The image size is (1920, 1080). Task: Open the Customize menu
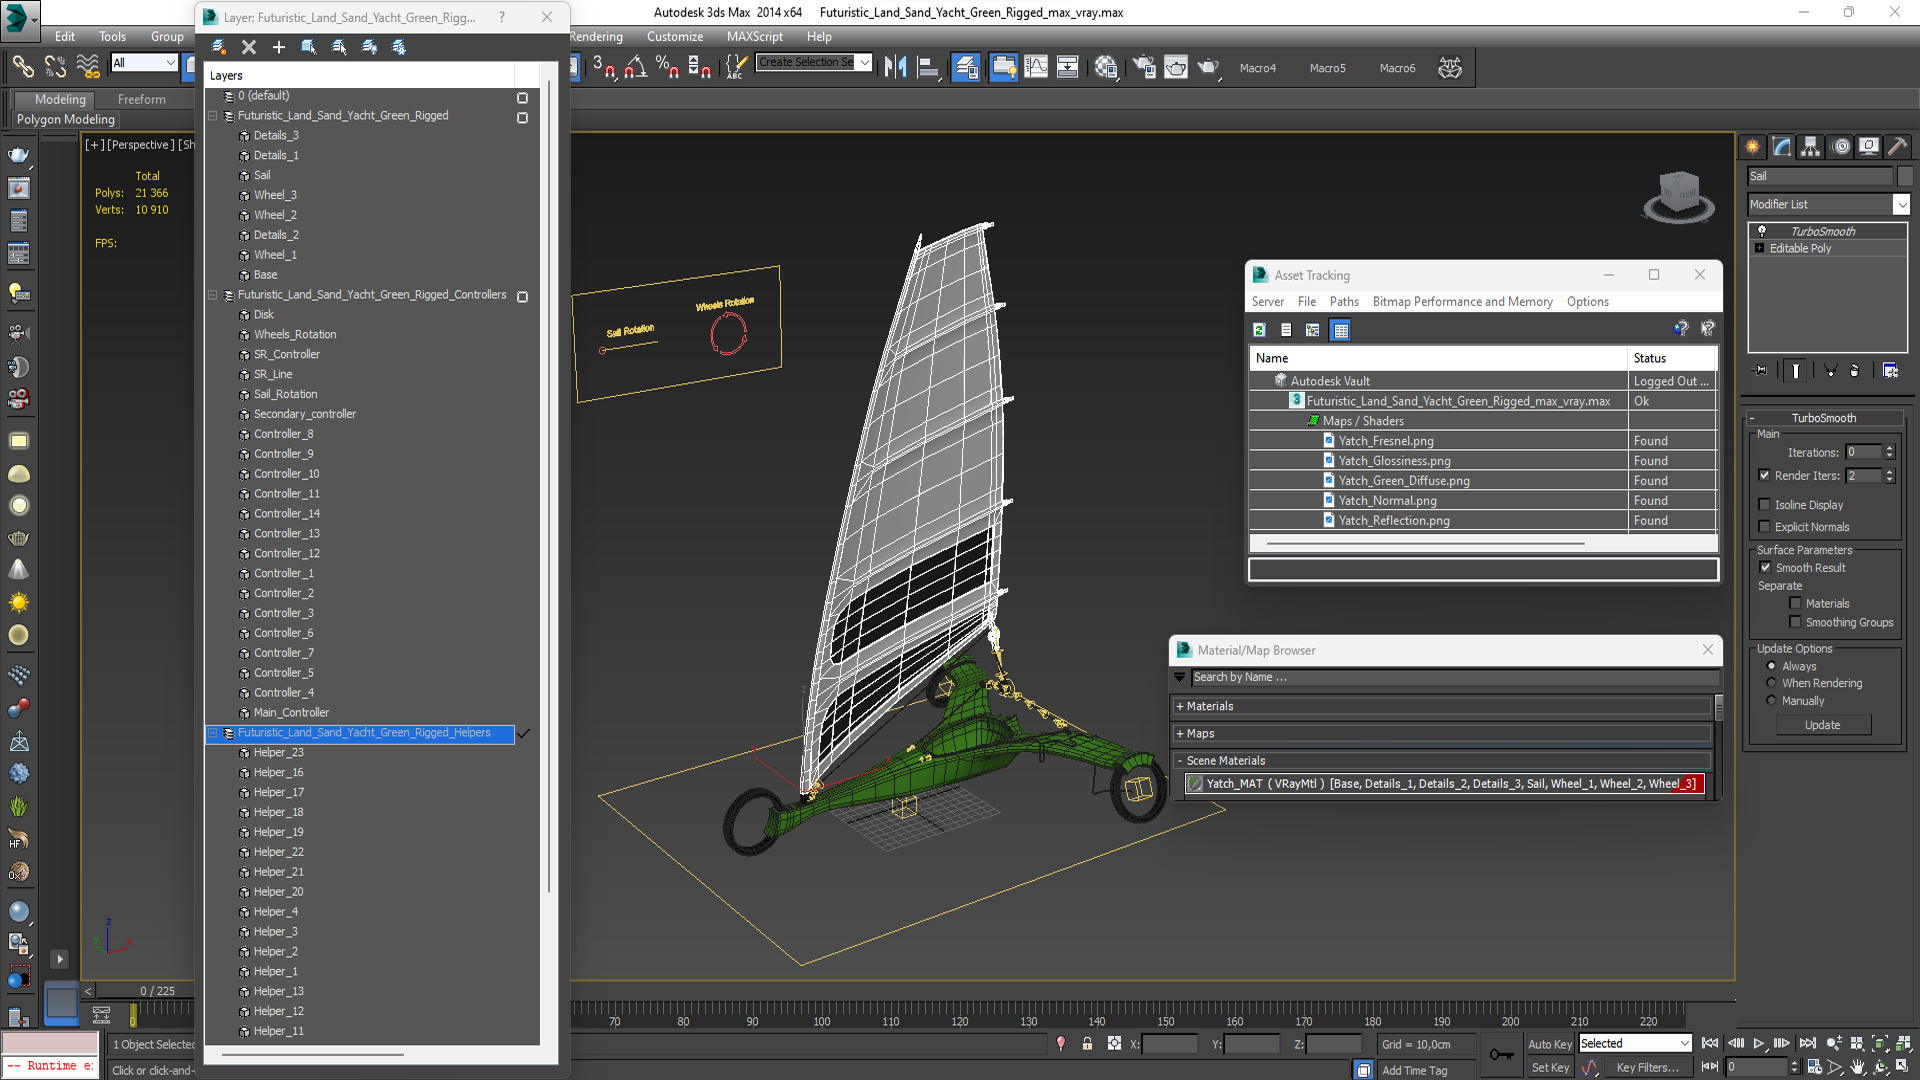pos(674,37)
